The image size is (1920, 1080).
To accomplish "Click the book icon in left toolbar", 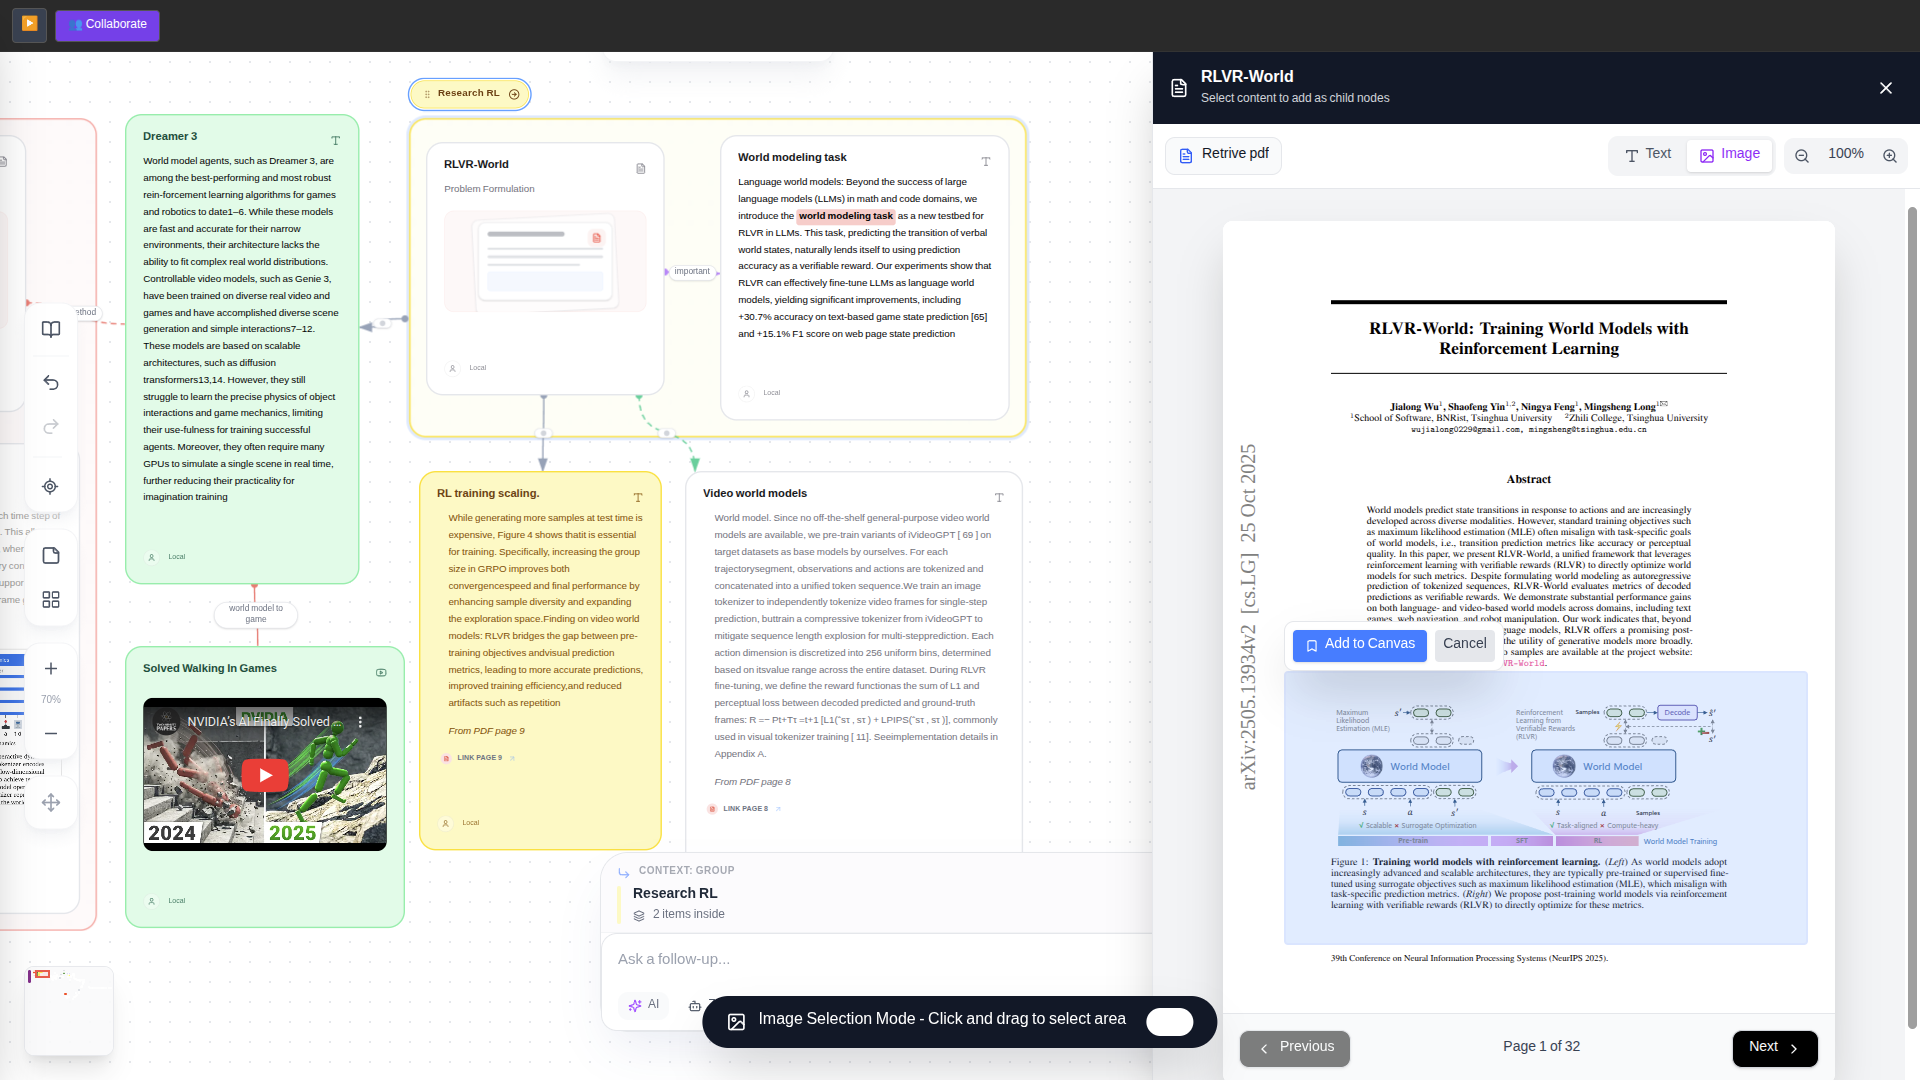I will click(x=51, y=329).
